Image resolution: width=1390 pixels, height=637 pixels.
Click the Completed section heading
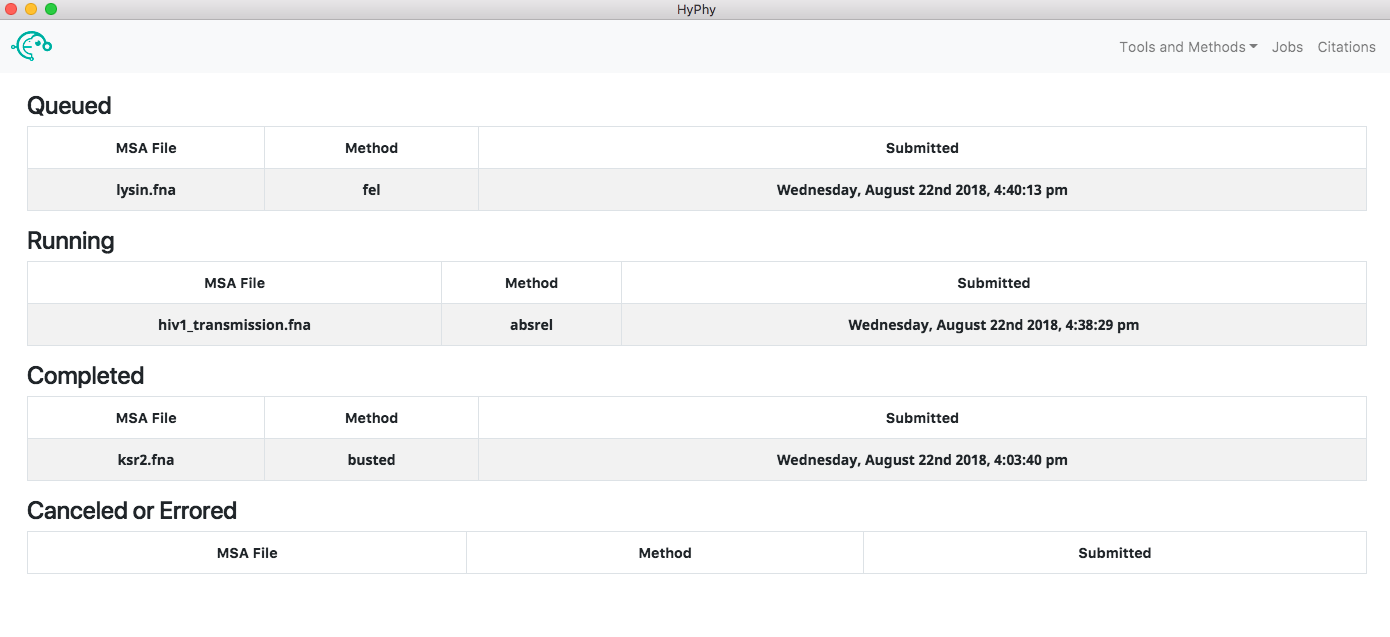point(86,376)
